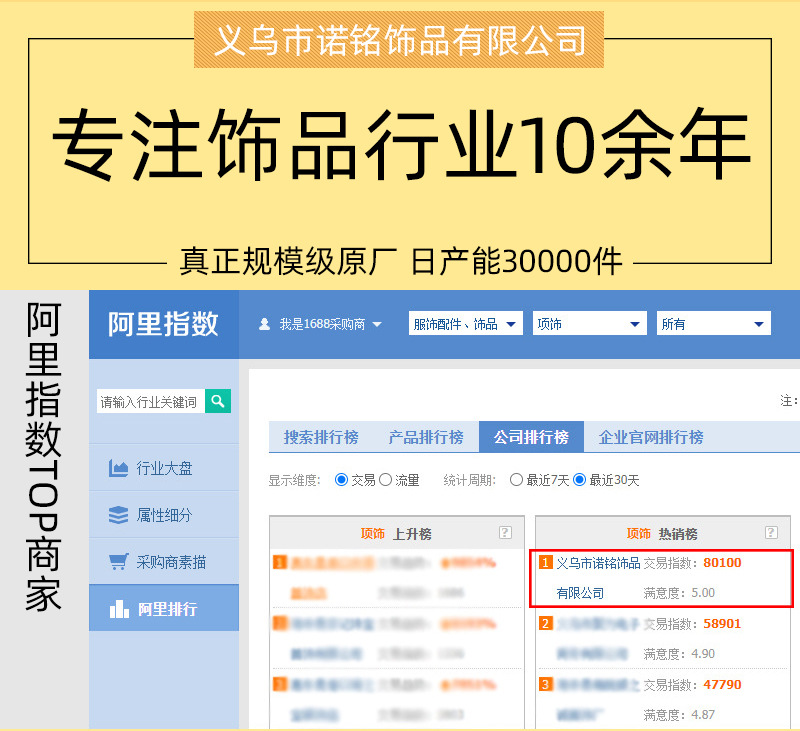Switch to the 产品排行榜 tab
This screenshot has width=800, height=731.
tap(426, 437)
